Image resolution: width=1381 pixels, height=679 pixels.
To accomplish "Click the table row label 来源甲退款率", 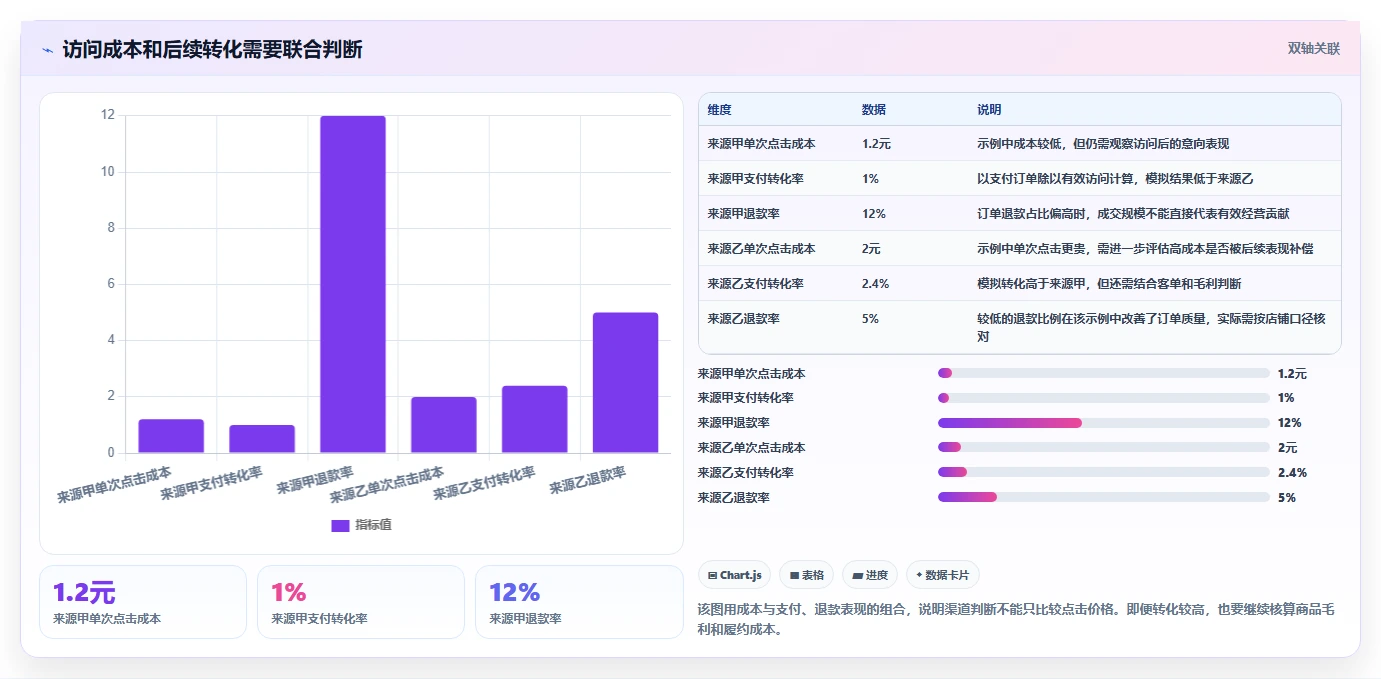I will pos(743,214).
